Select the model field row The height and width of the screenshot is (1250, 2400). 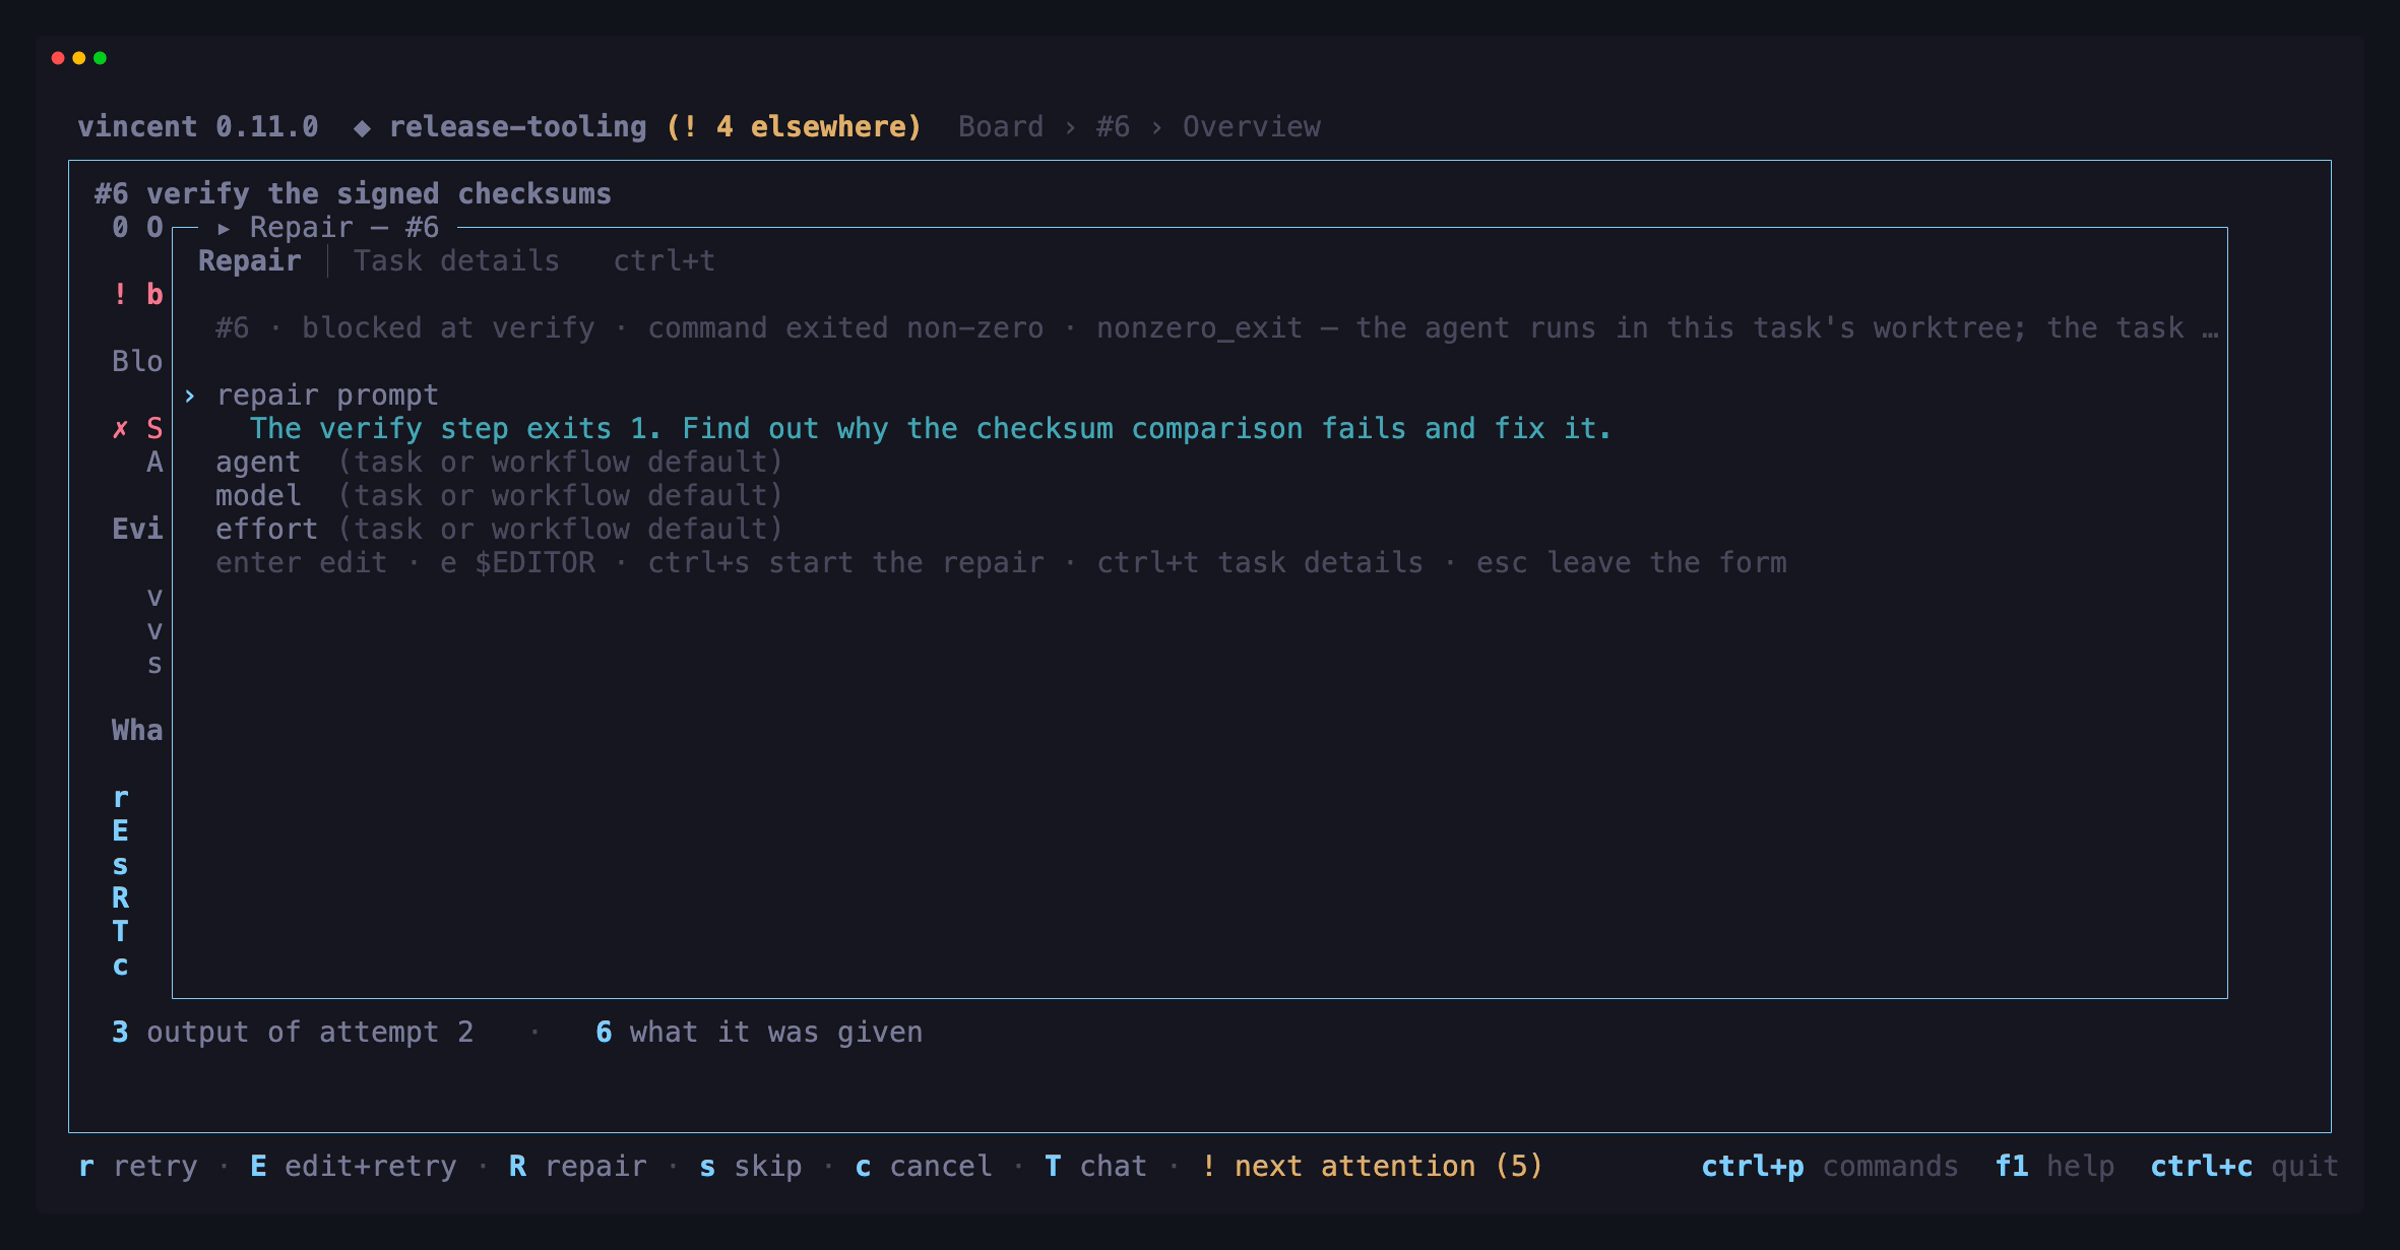coord(498,496)
